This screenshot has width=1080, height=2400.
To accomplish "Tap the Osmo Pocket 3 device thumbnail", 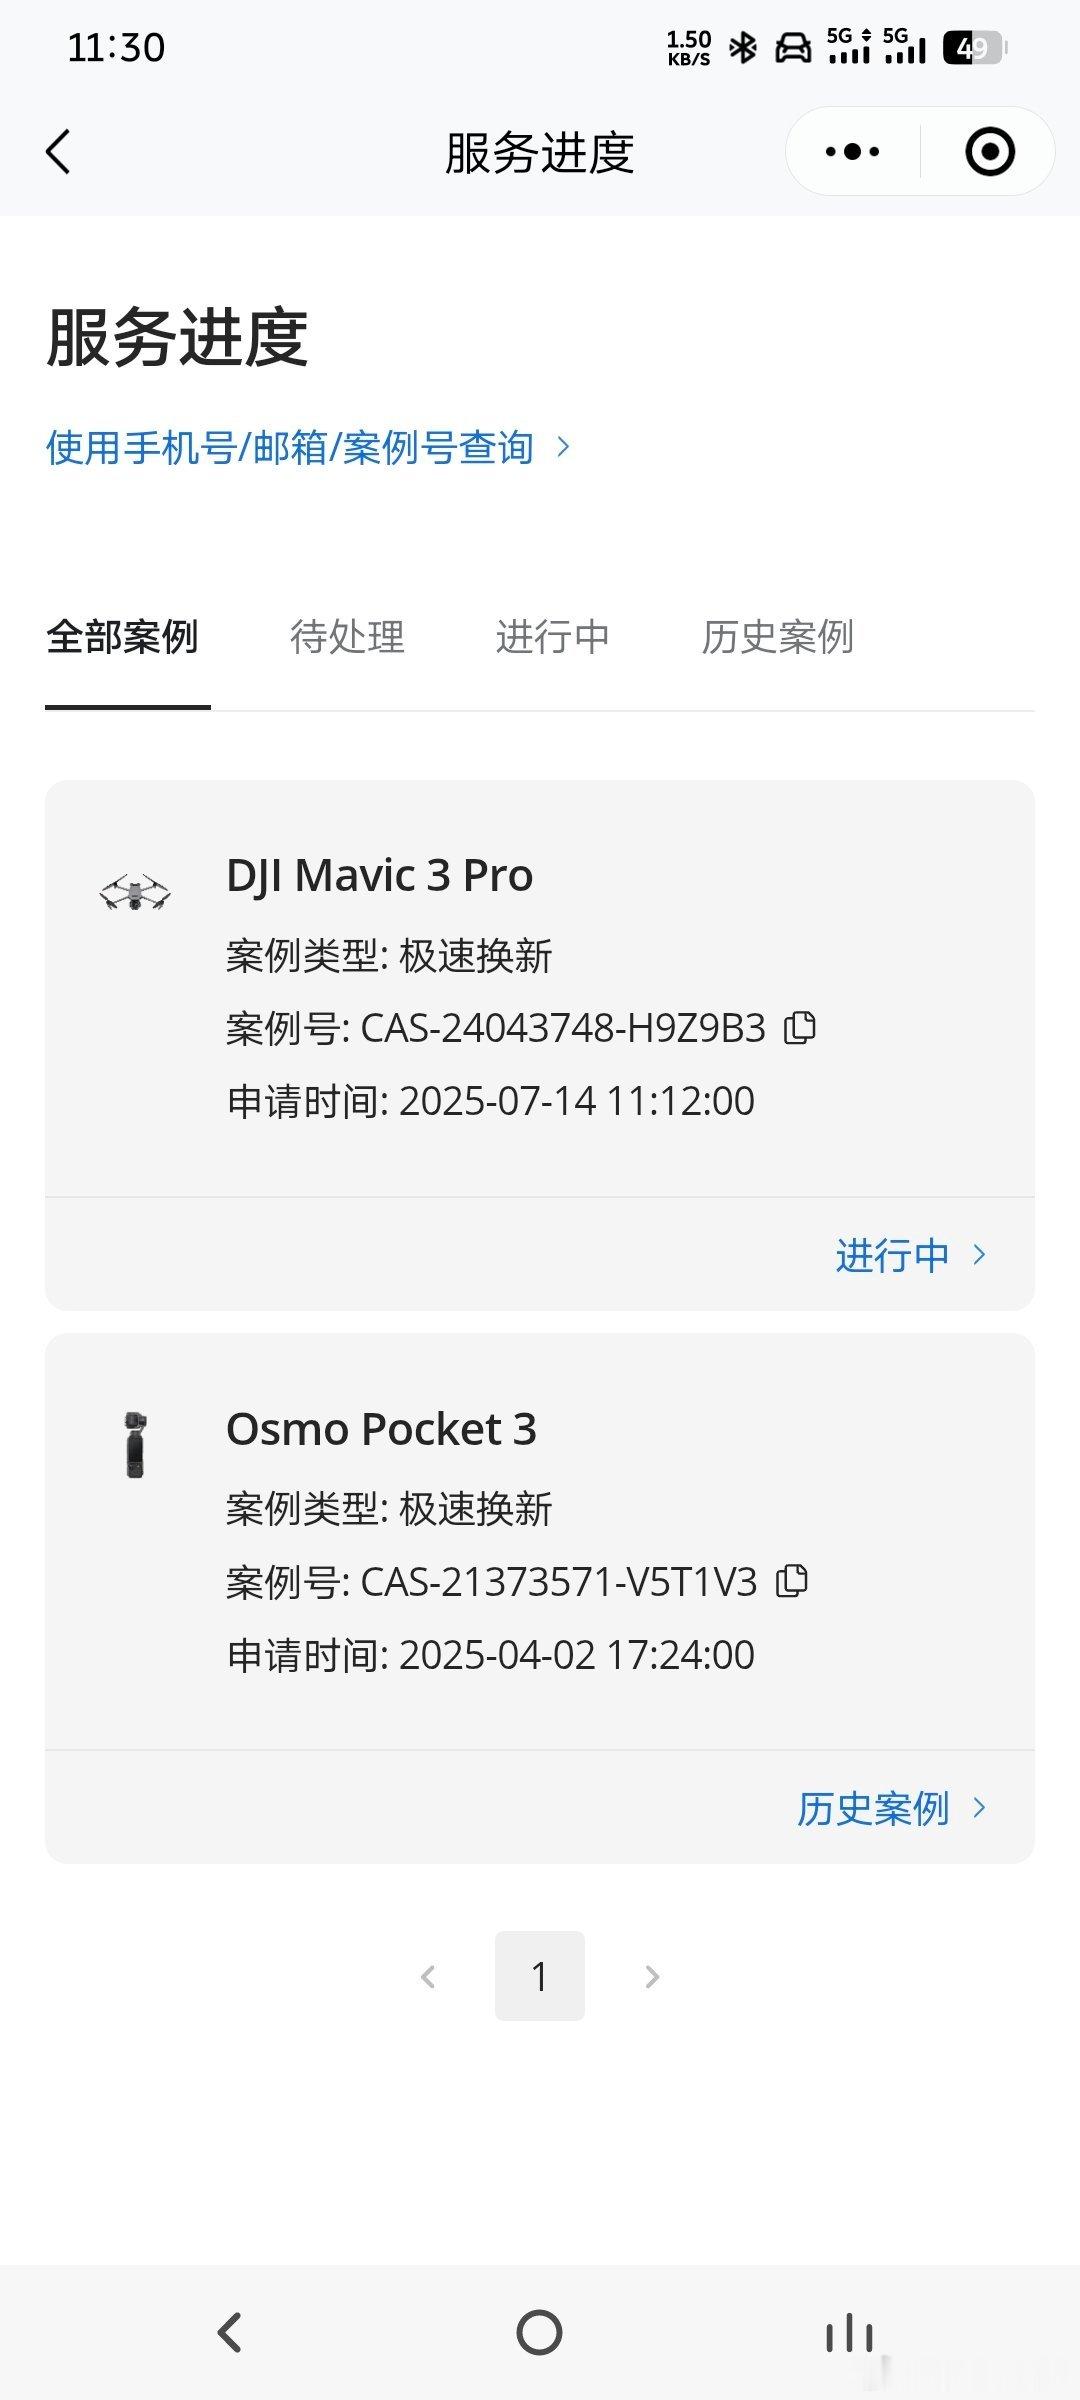I will click(x=135, y=1445).
